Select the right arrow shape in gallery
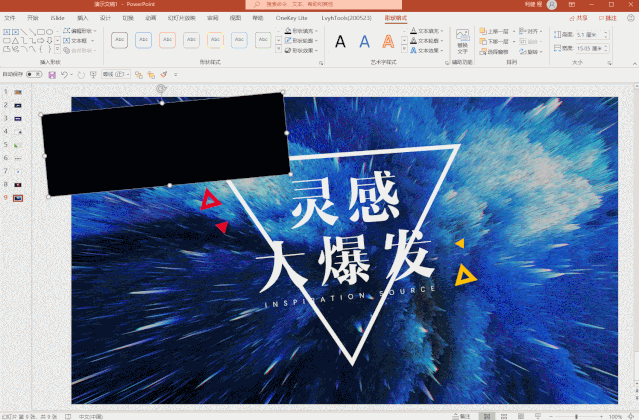The height and width of the screenshot is (420, 639). 41,41
